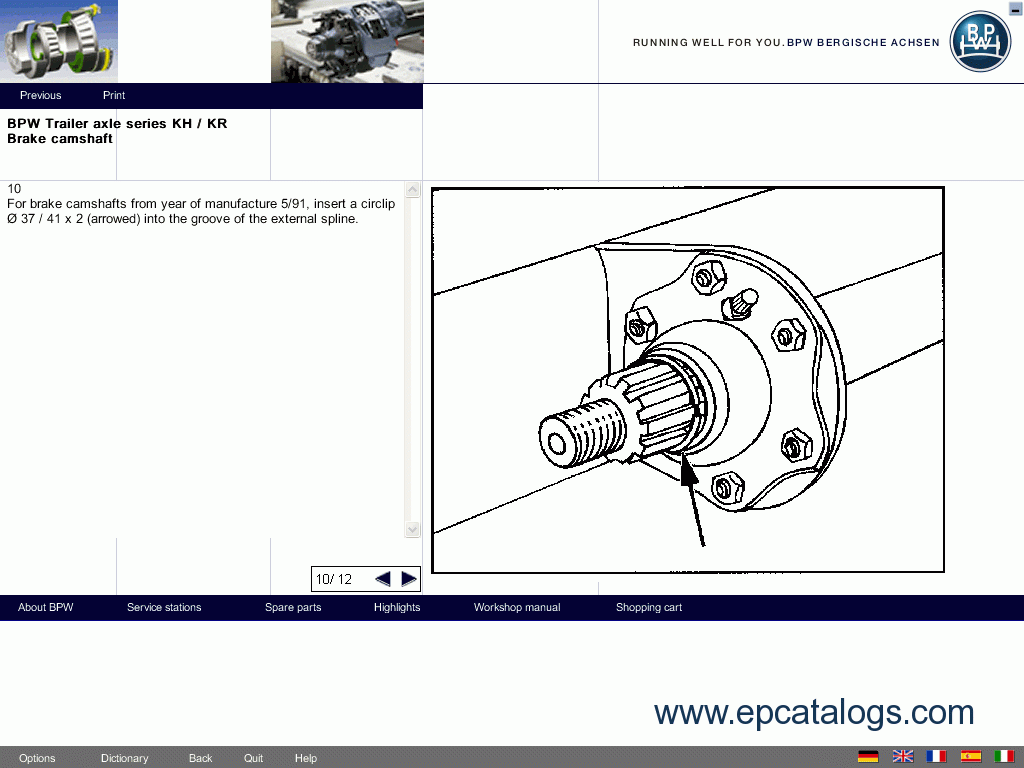Click the wheel bearing thumbnail image
This screenshot has width=1024, height=768.
[x=58, y=41]
